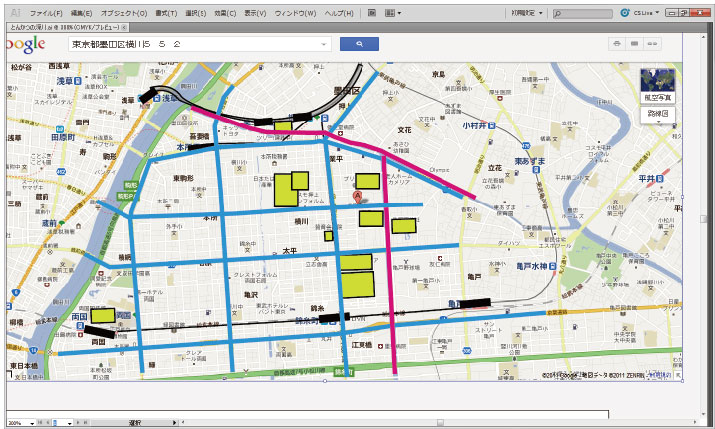Open the 表示(V) menu
Viewport: 715px width, 429px height.
(255, 13)
